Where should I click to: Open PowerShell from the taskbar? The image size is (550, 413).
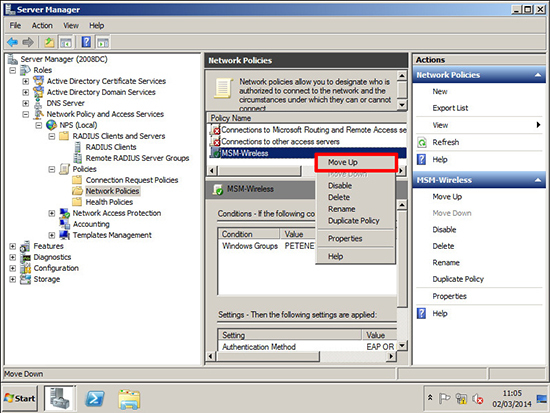tap(95, 399)
